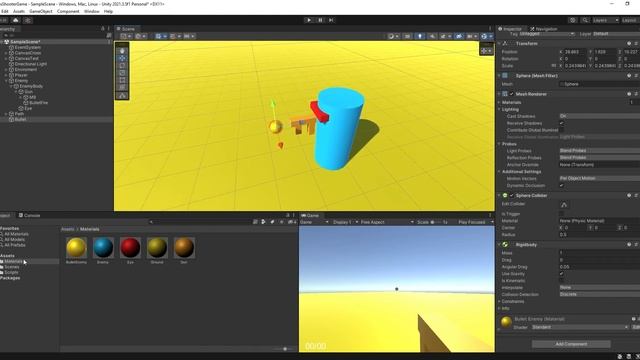
Task: Select the Hand view tool in Scene
Action: click(x=122, y=51)
